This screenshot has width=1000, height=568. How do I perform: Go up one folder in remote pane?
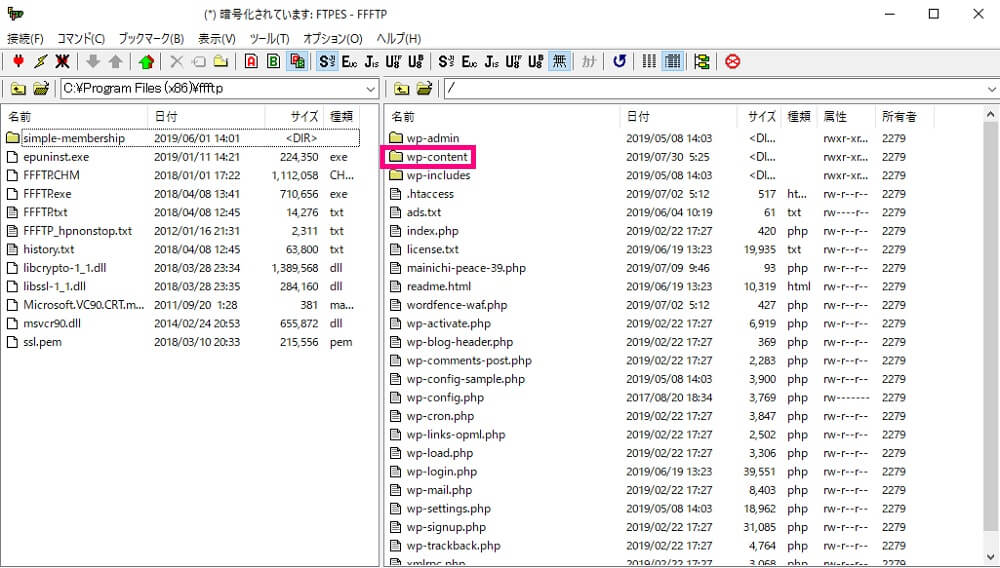[x=401, y=89]
